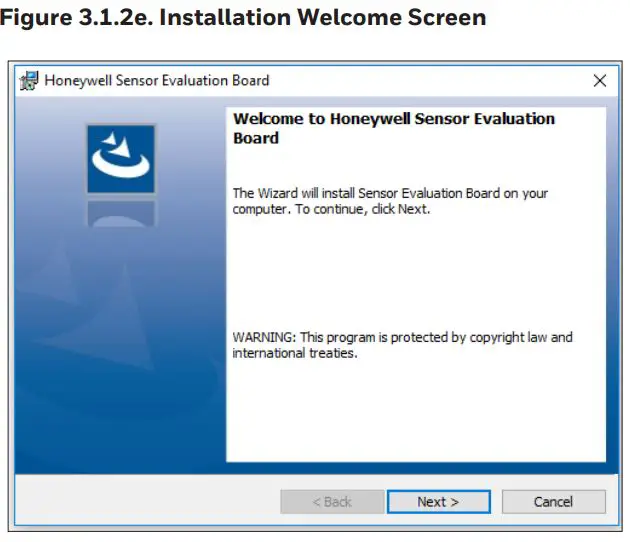Click the greyed-out < Back button

pyautogui.click(x=332, y=501)
